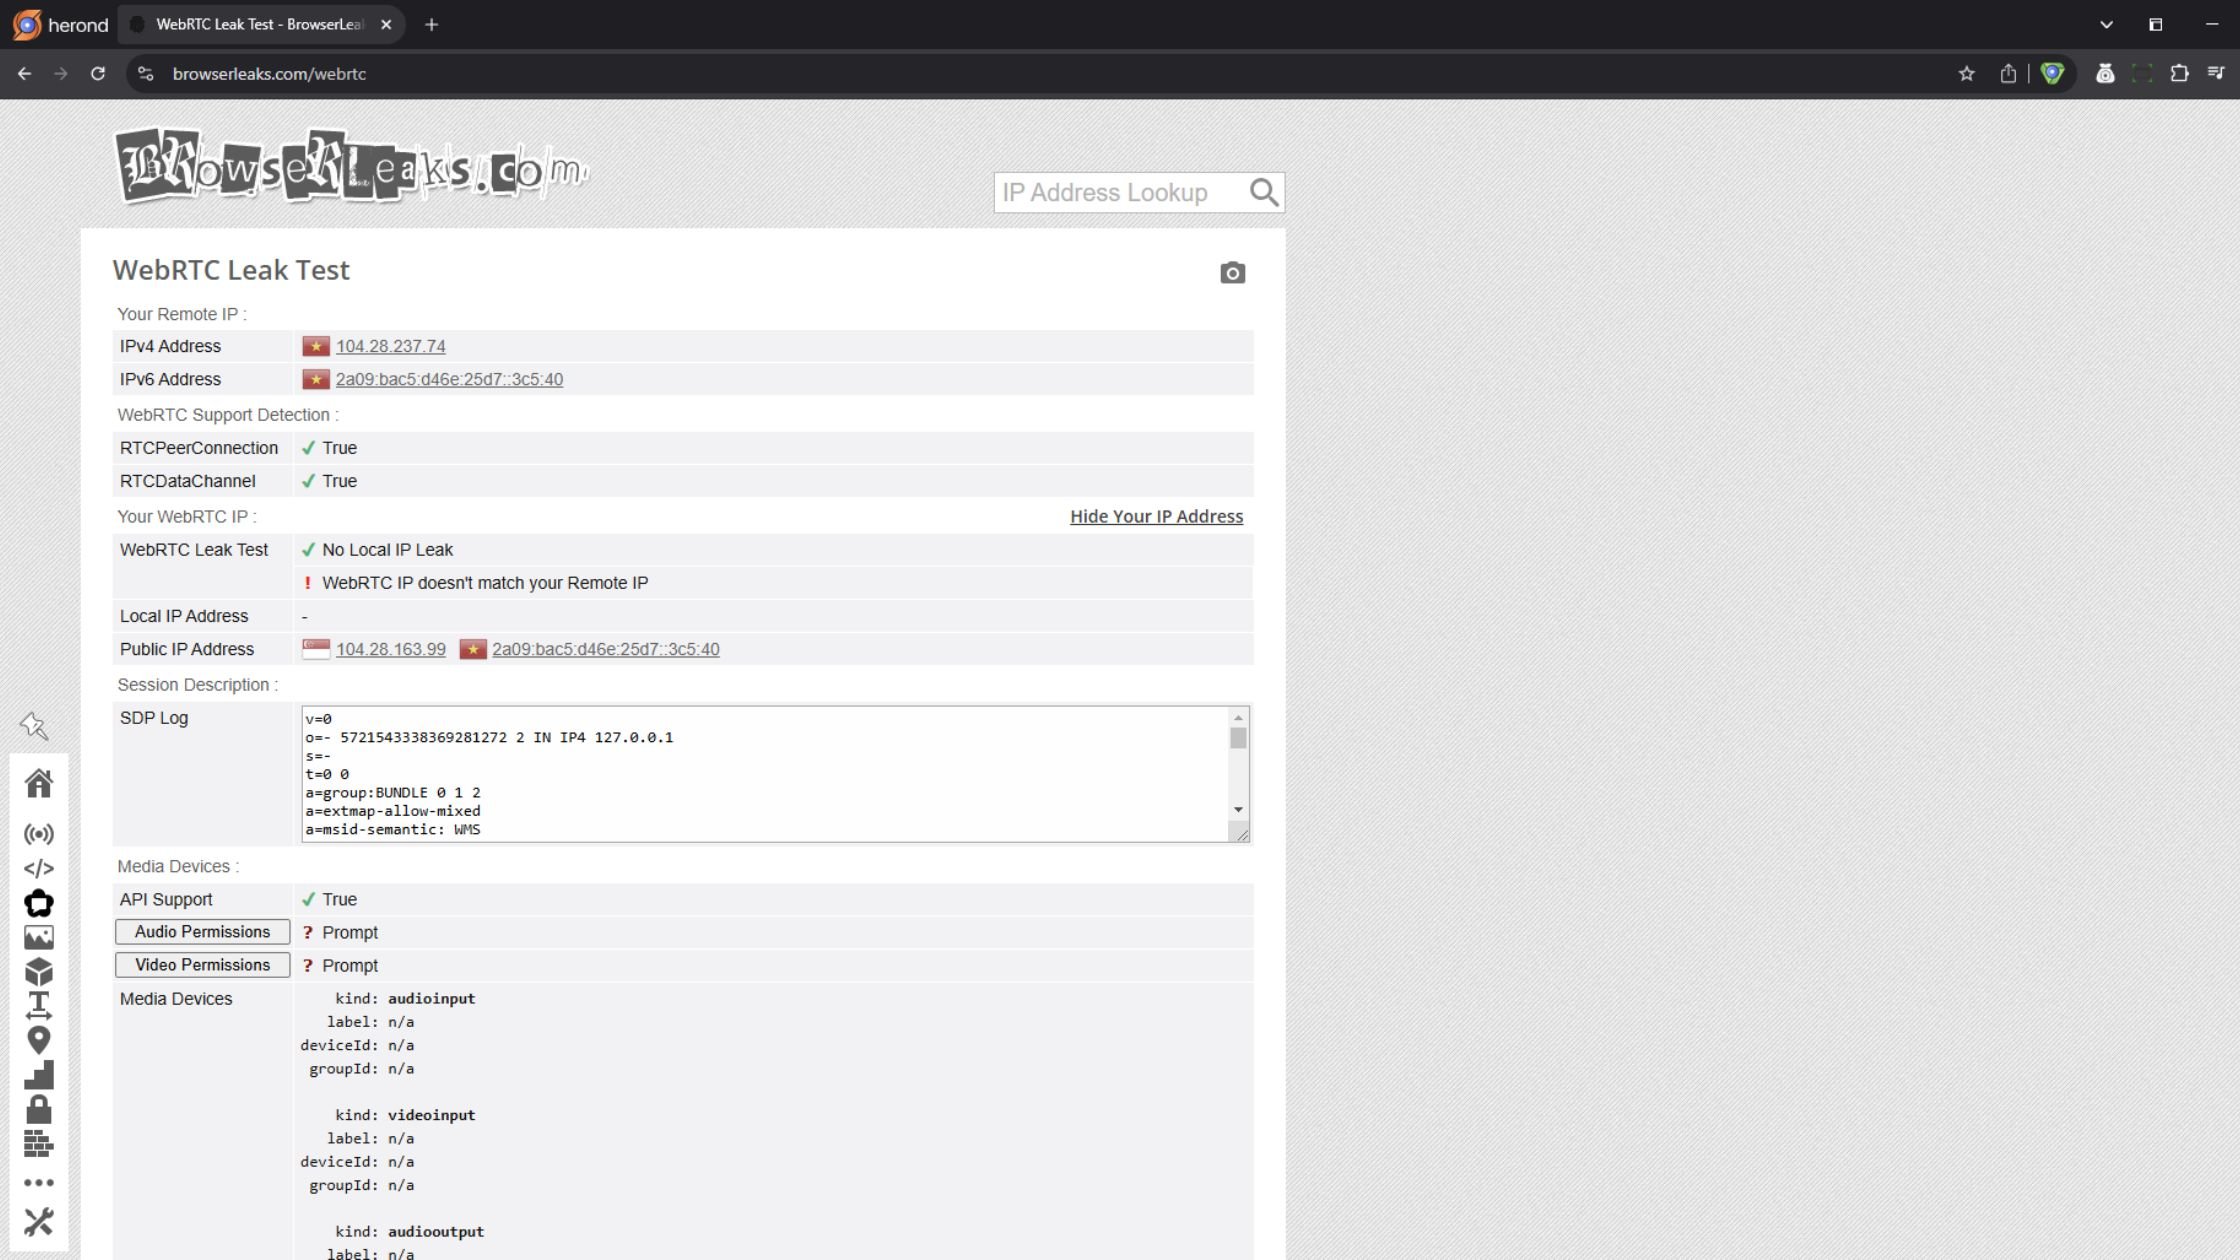Click the camera screenshot icon beside the title
2240x1260 pixels.
1232,273
